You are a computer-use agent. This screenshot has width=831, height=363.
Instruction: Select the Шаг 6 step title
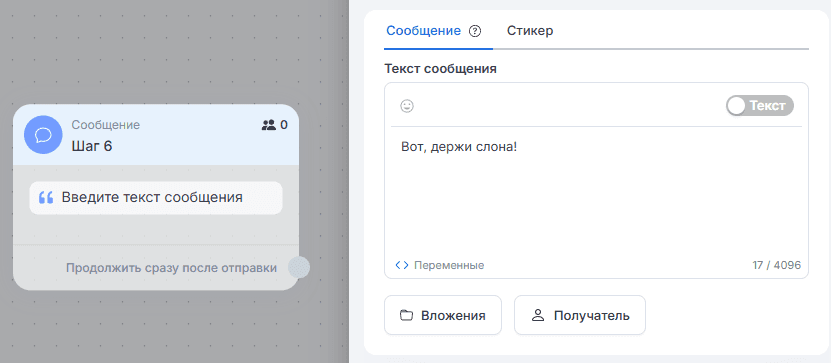pyautogui.click(x=92, y=146)
